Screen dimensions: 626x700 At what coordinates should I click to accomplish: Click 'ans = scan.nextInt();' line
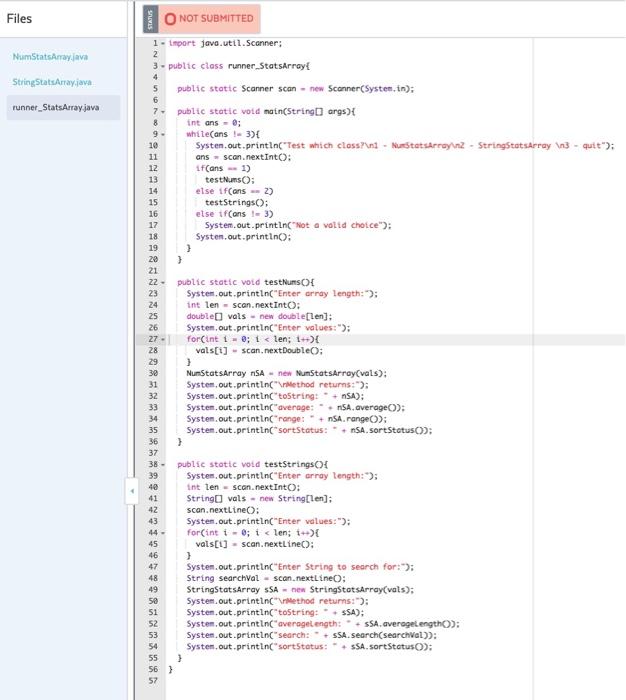pos(243,157)
